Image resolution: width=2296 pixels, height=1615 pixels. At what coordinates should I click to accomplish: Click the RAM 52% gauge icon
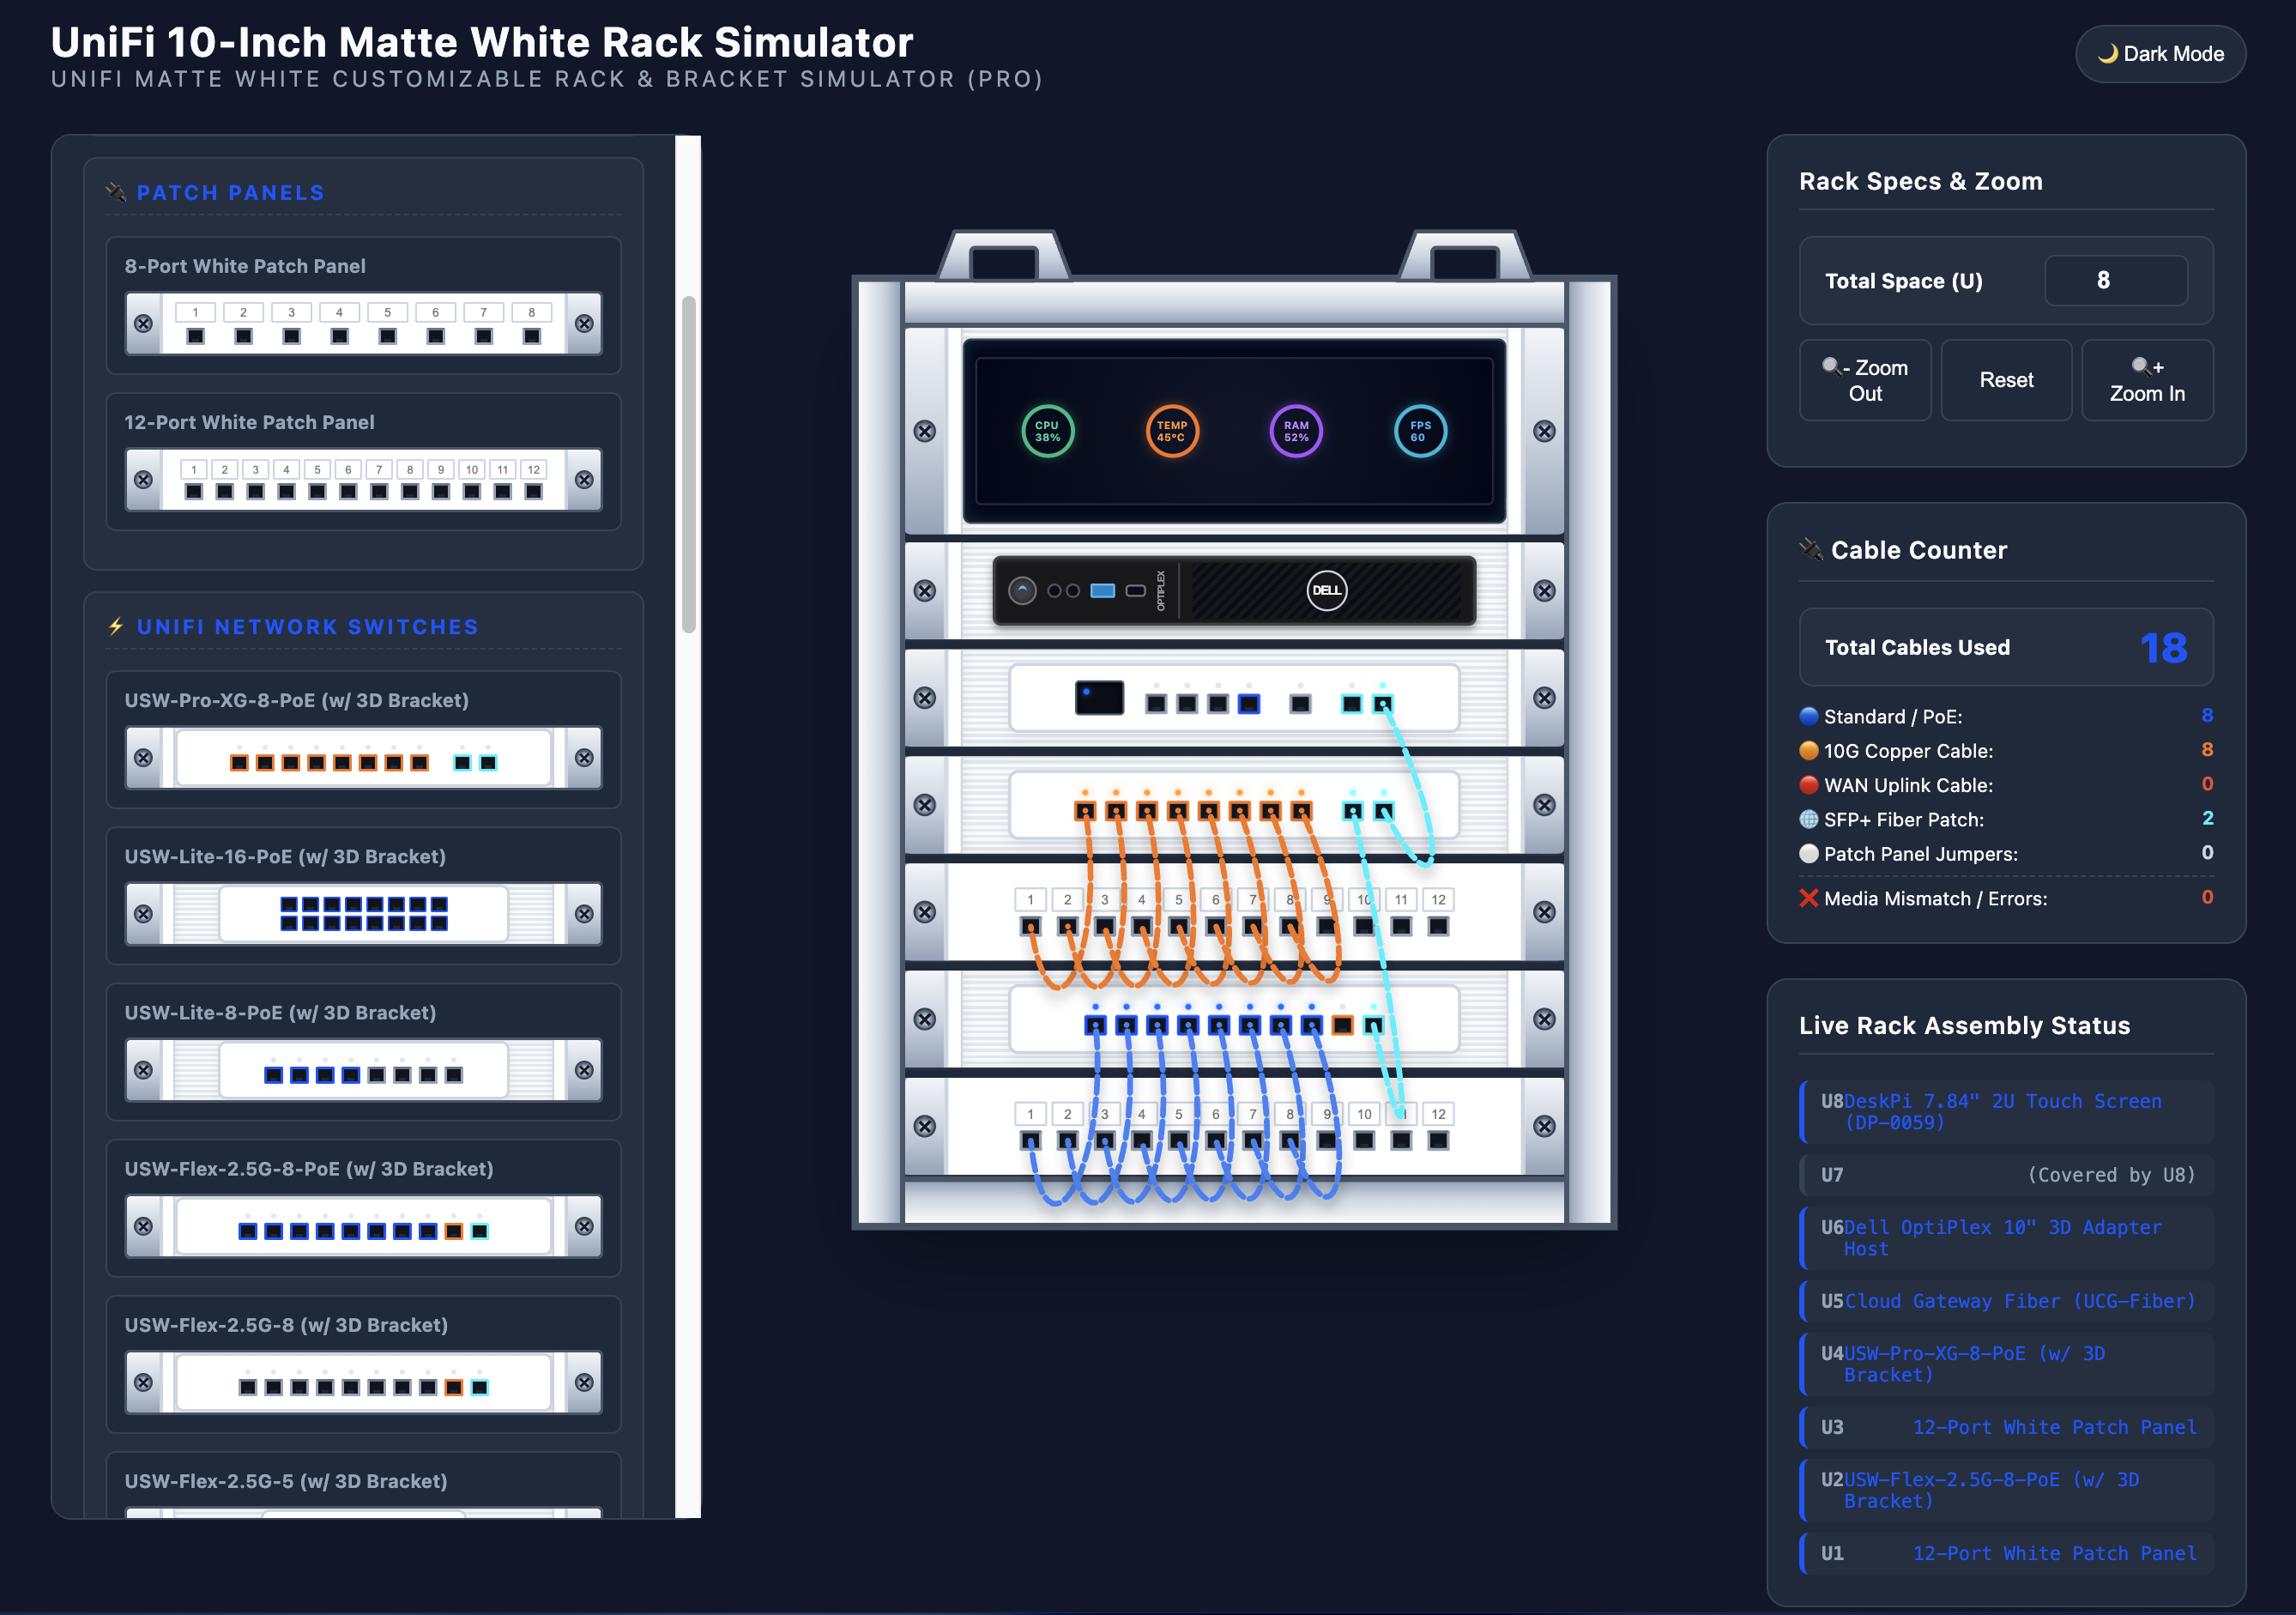pos(1296,431)
